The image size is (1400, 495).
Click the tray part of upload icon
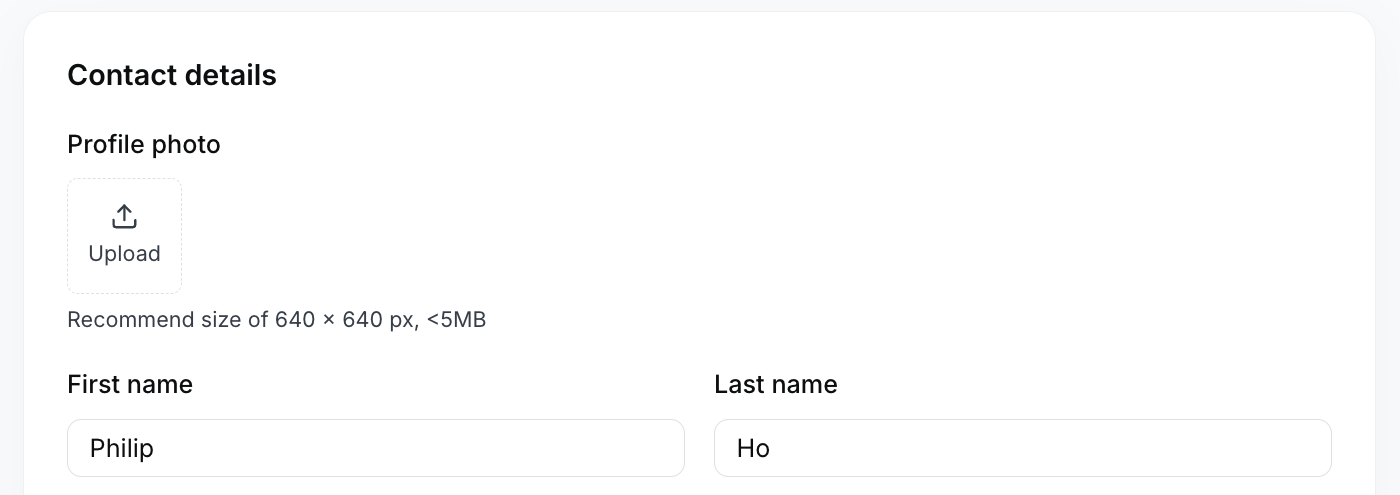[124, 225]
